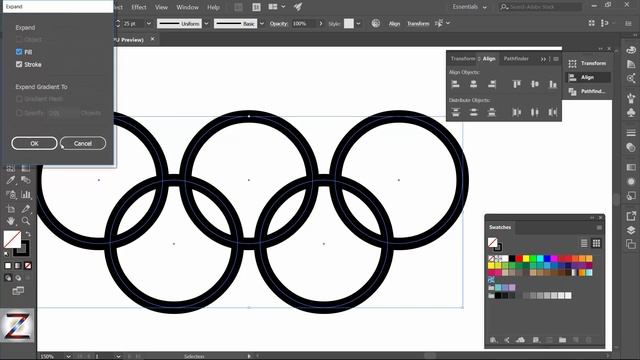Viewport: 640px width, 360px height.
Task: Click the stroke weight stepper arrows
Action: [x=118, y=24]
